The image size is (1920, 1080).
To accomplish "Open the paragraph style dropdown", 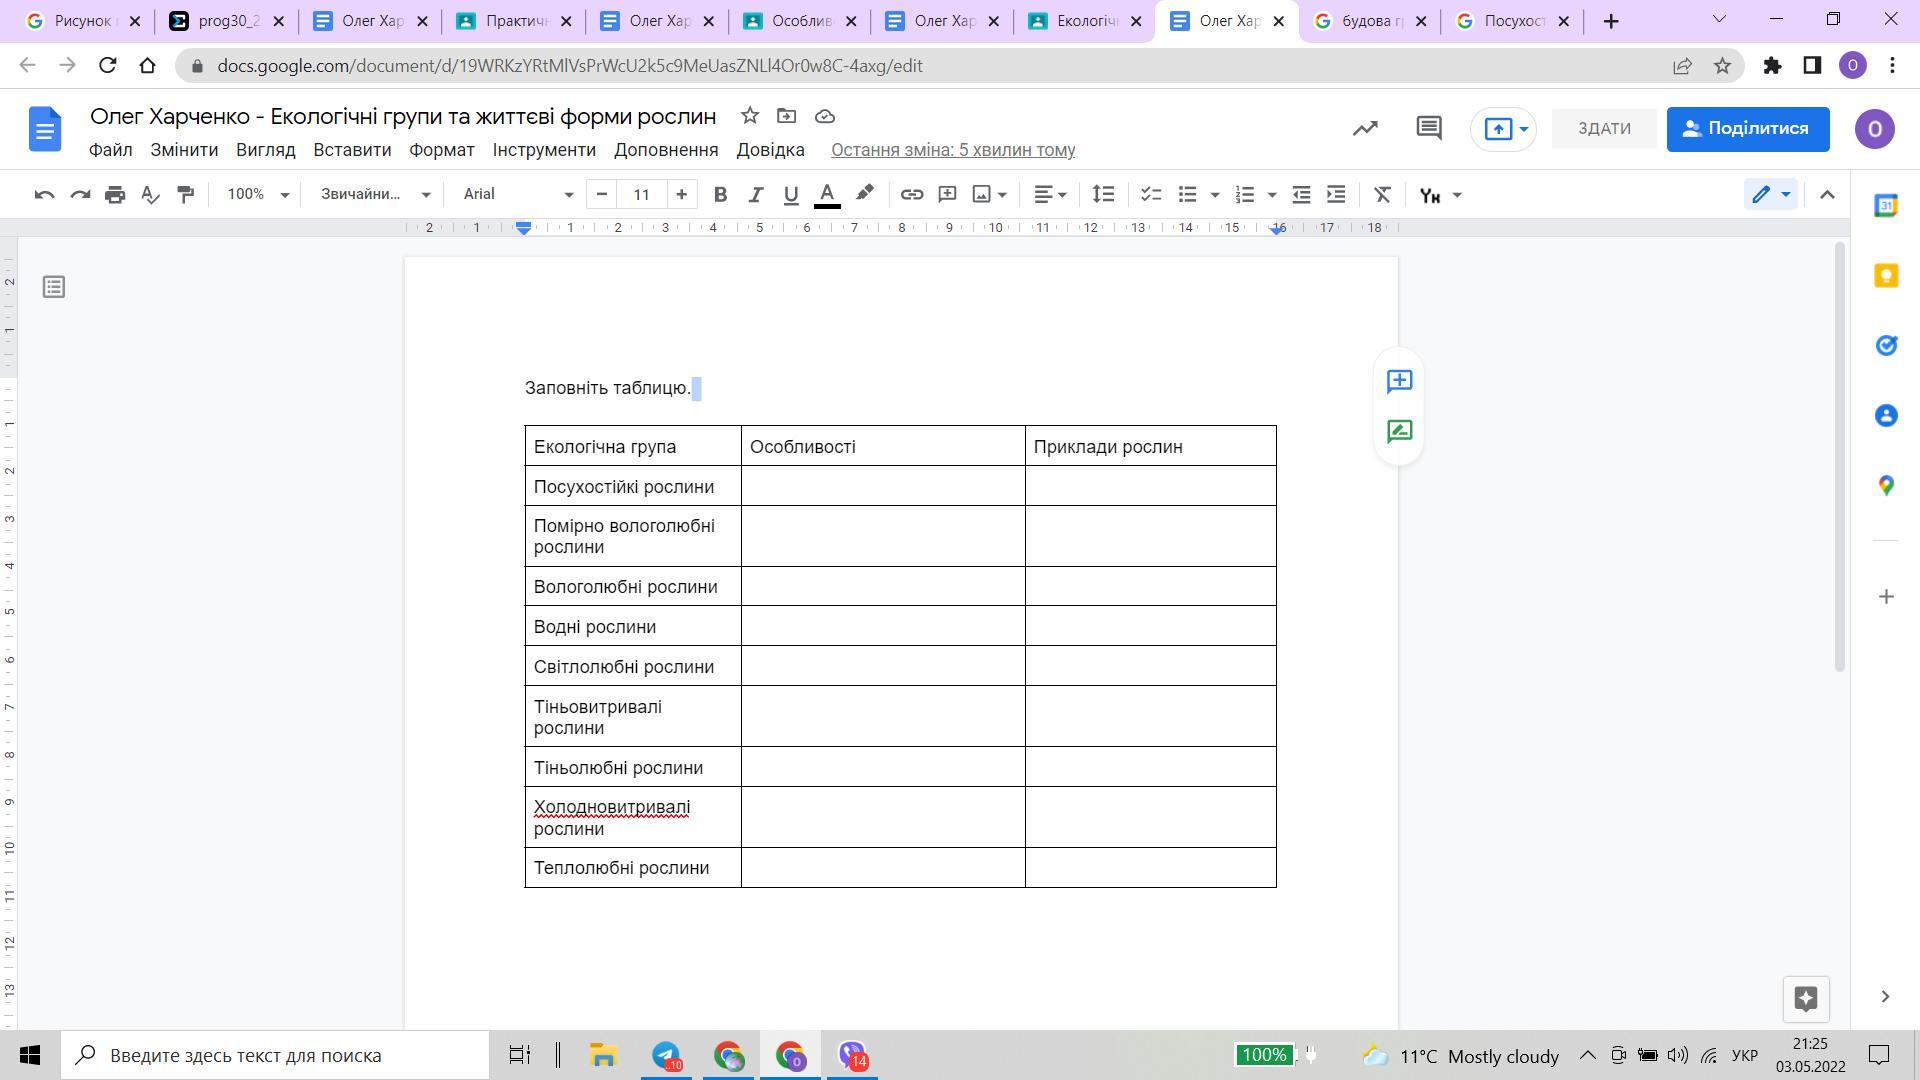I will (374, 195).
